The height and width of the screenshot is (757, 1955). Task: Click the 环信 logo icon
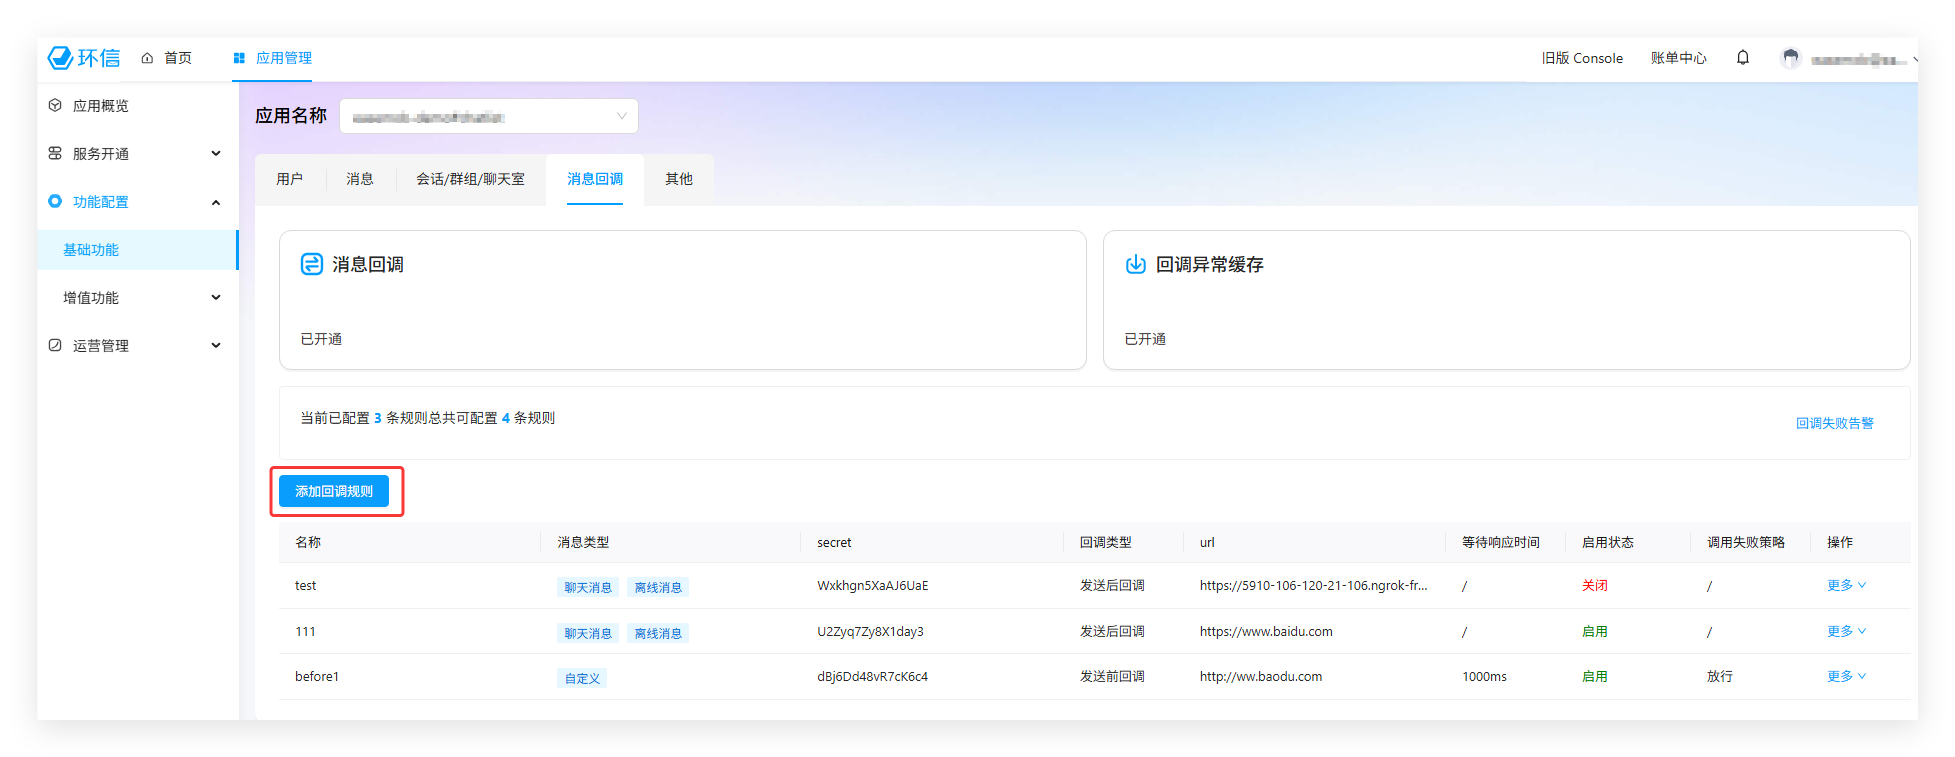[61, 58]
